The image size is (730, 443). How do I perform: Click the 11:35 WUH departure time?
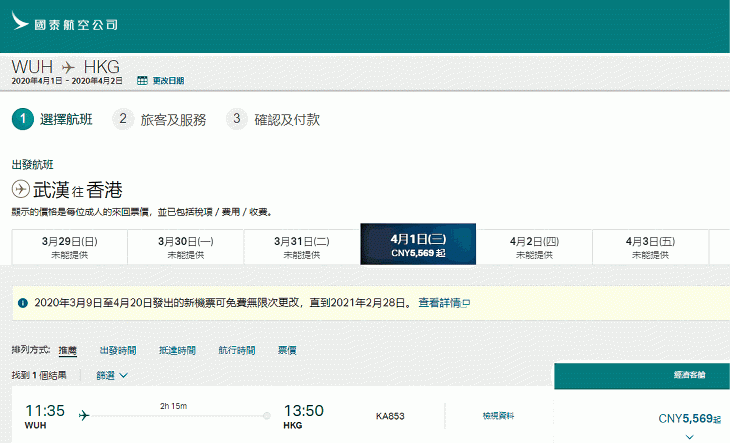(45, 416)
